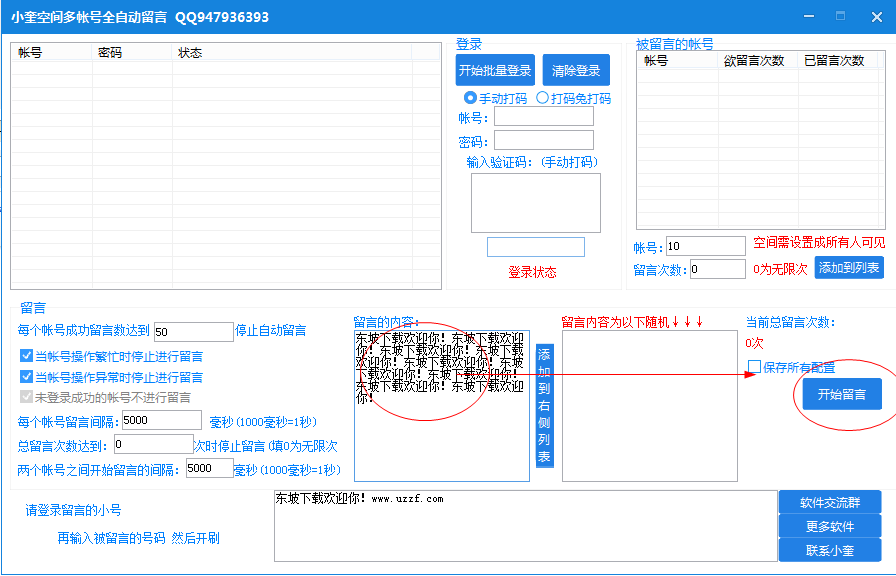Click the 开始留言 button
The width and height of the screenshot is (896, 576).
(842, 394)
